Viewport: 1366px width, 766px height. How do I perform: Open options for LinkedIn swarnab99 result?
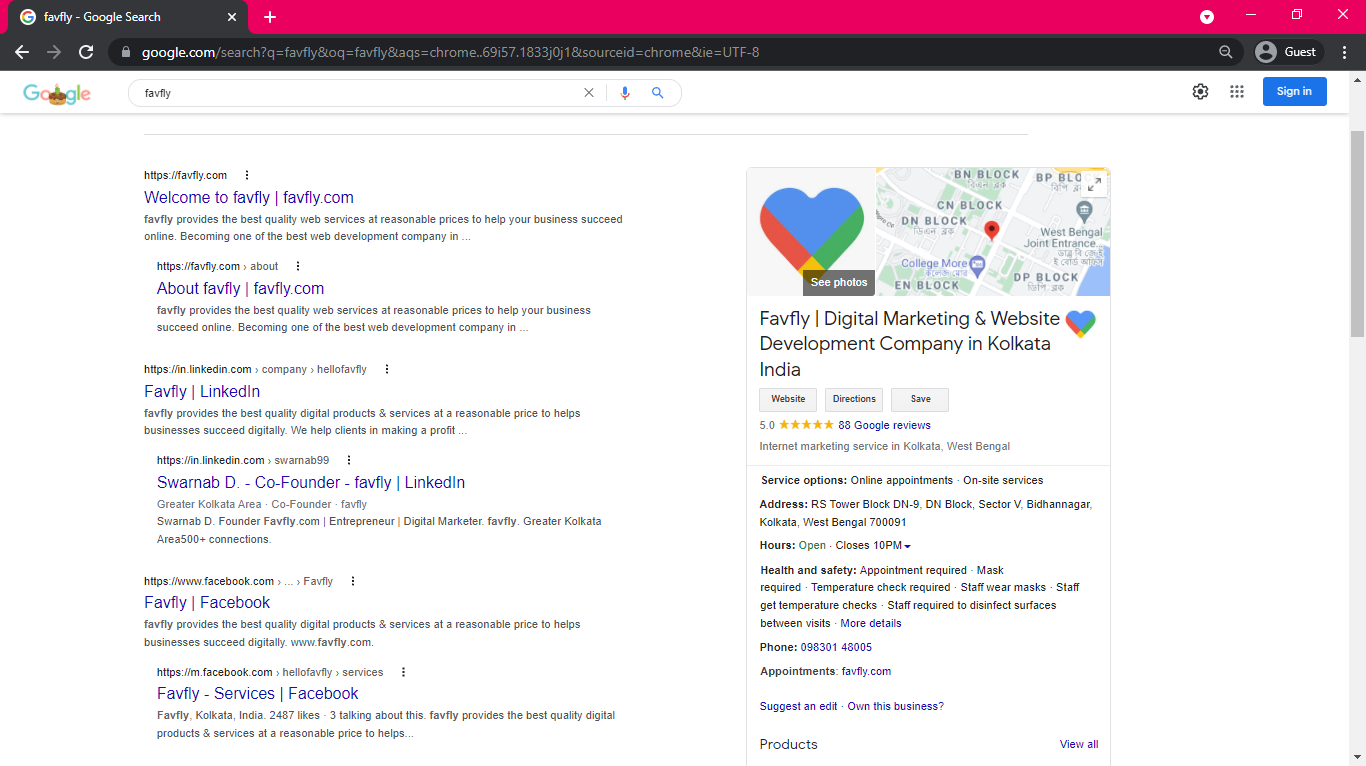pos(349,461)
